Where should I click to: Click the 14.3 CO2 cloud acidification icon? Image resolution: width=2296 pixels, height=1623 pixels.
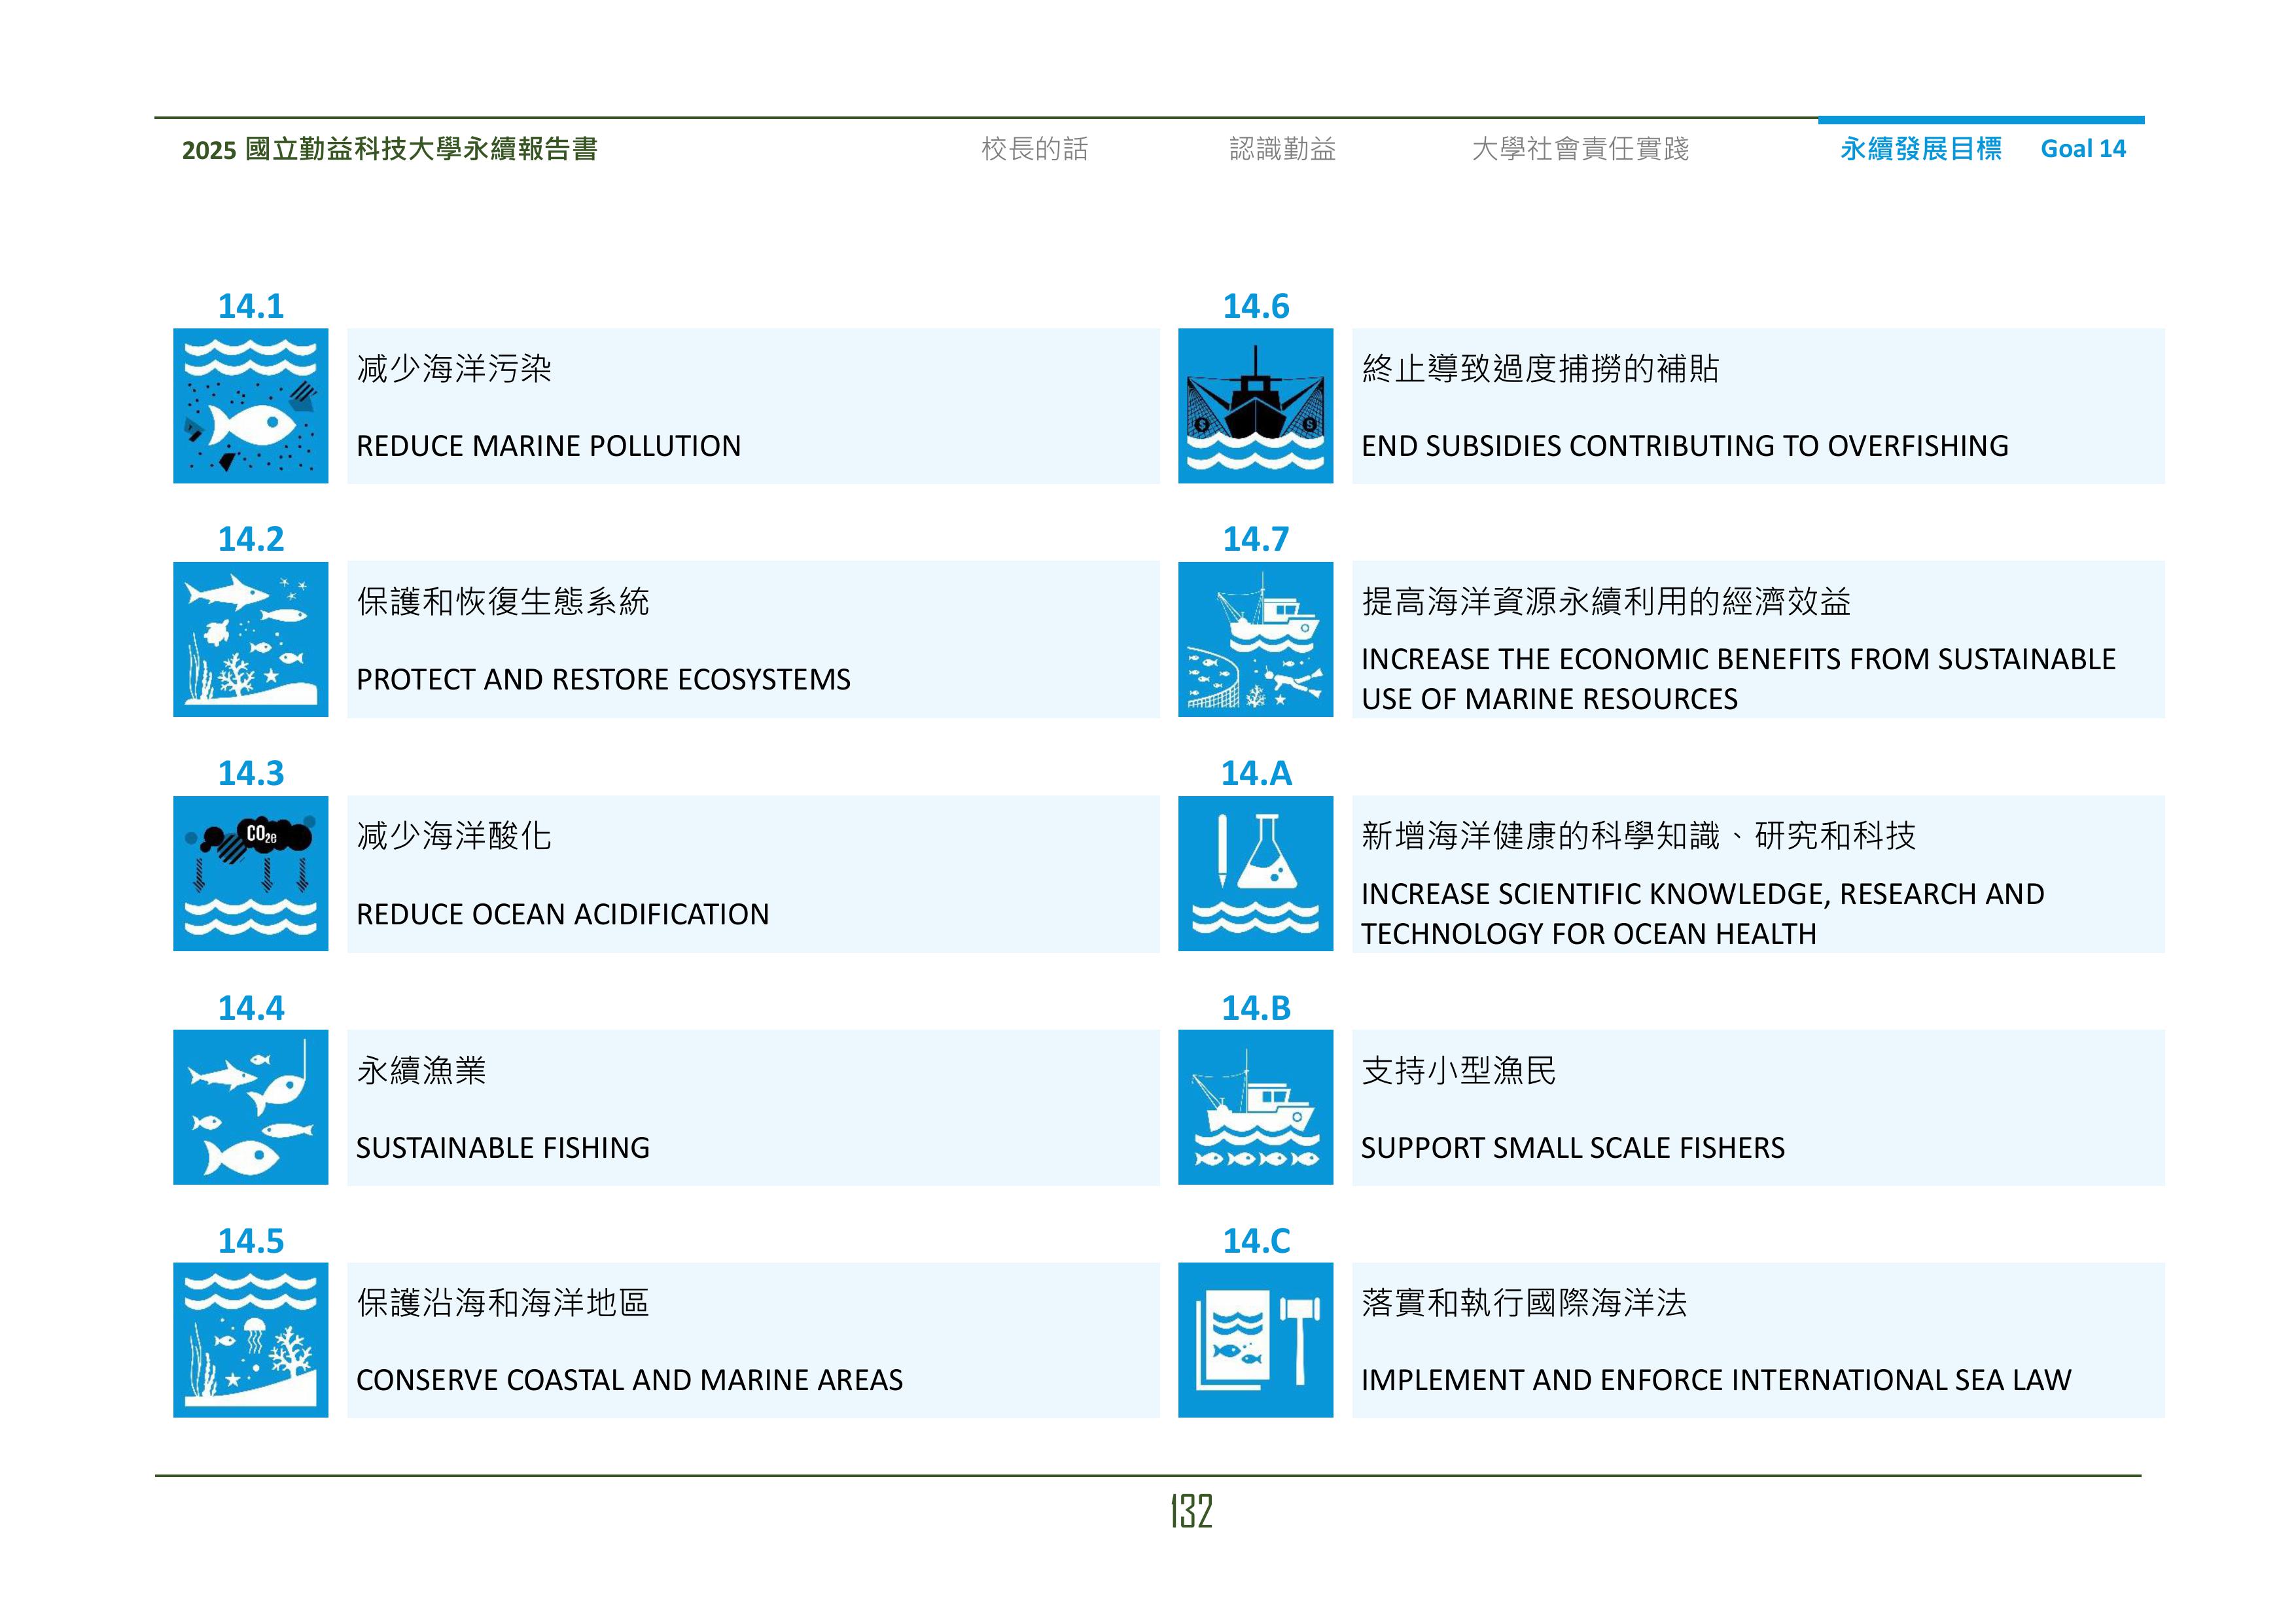coord(250,873)
